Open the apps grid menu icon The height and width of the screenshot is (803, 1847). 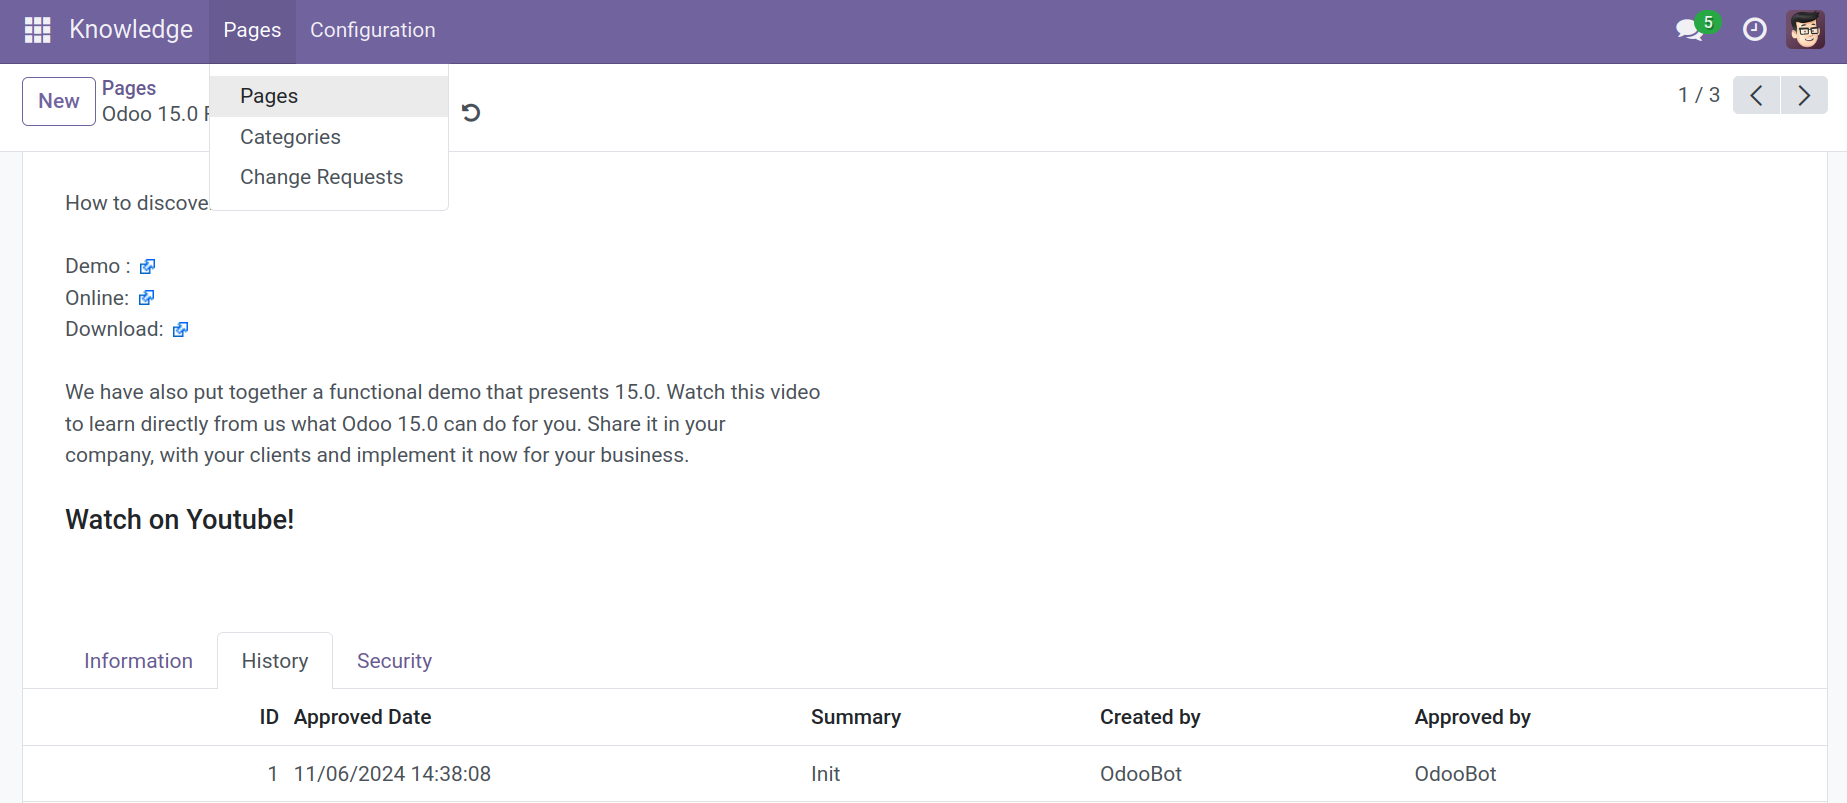click(37, 30)
